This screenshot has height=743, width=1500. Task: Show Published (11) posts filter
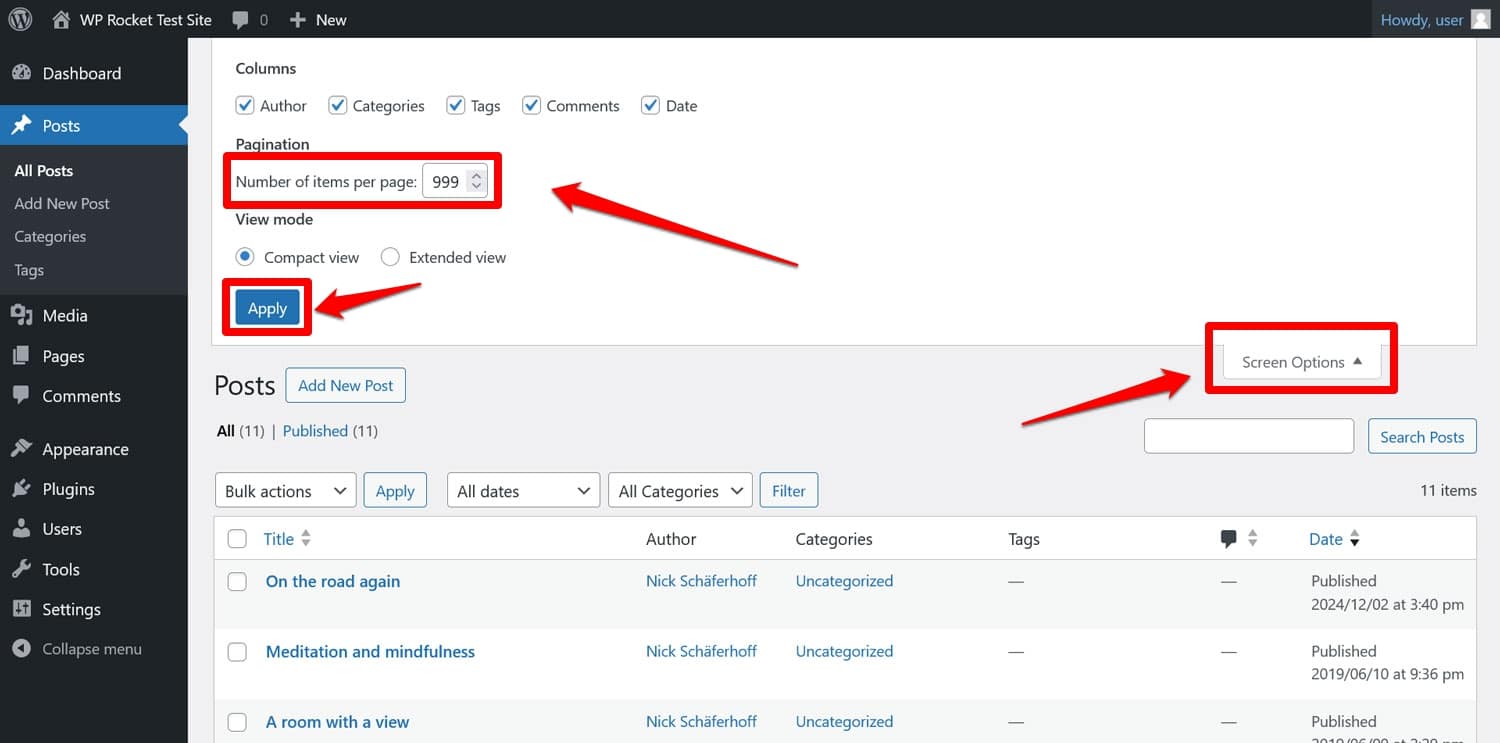[x=330, y=431]
